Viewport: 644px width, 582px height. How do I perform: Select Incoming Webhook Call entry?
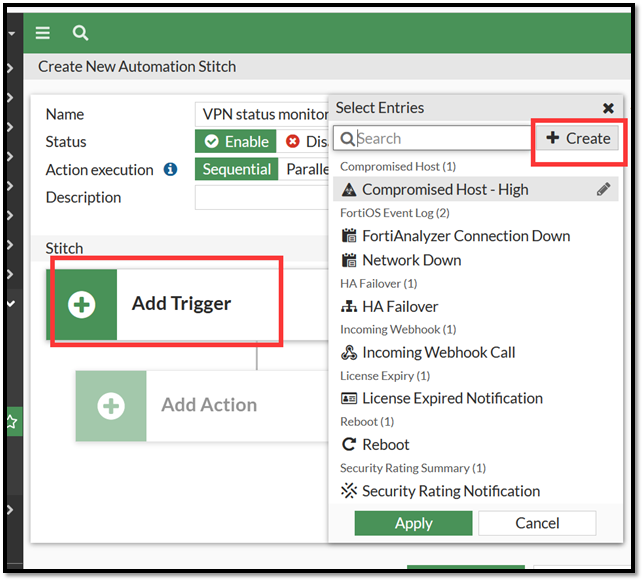[x=475, y=352]
